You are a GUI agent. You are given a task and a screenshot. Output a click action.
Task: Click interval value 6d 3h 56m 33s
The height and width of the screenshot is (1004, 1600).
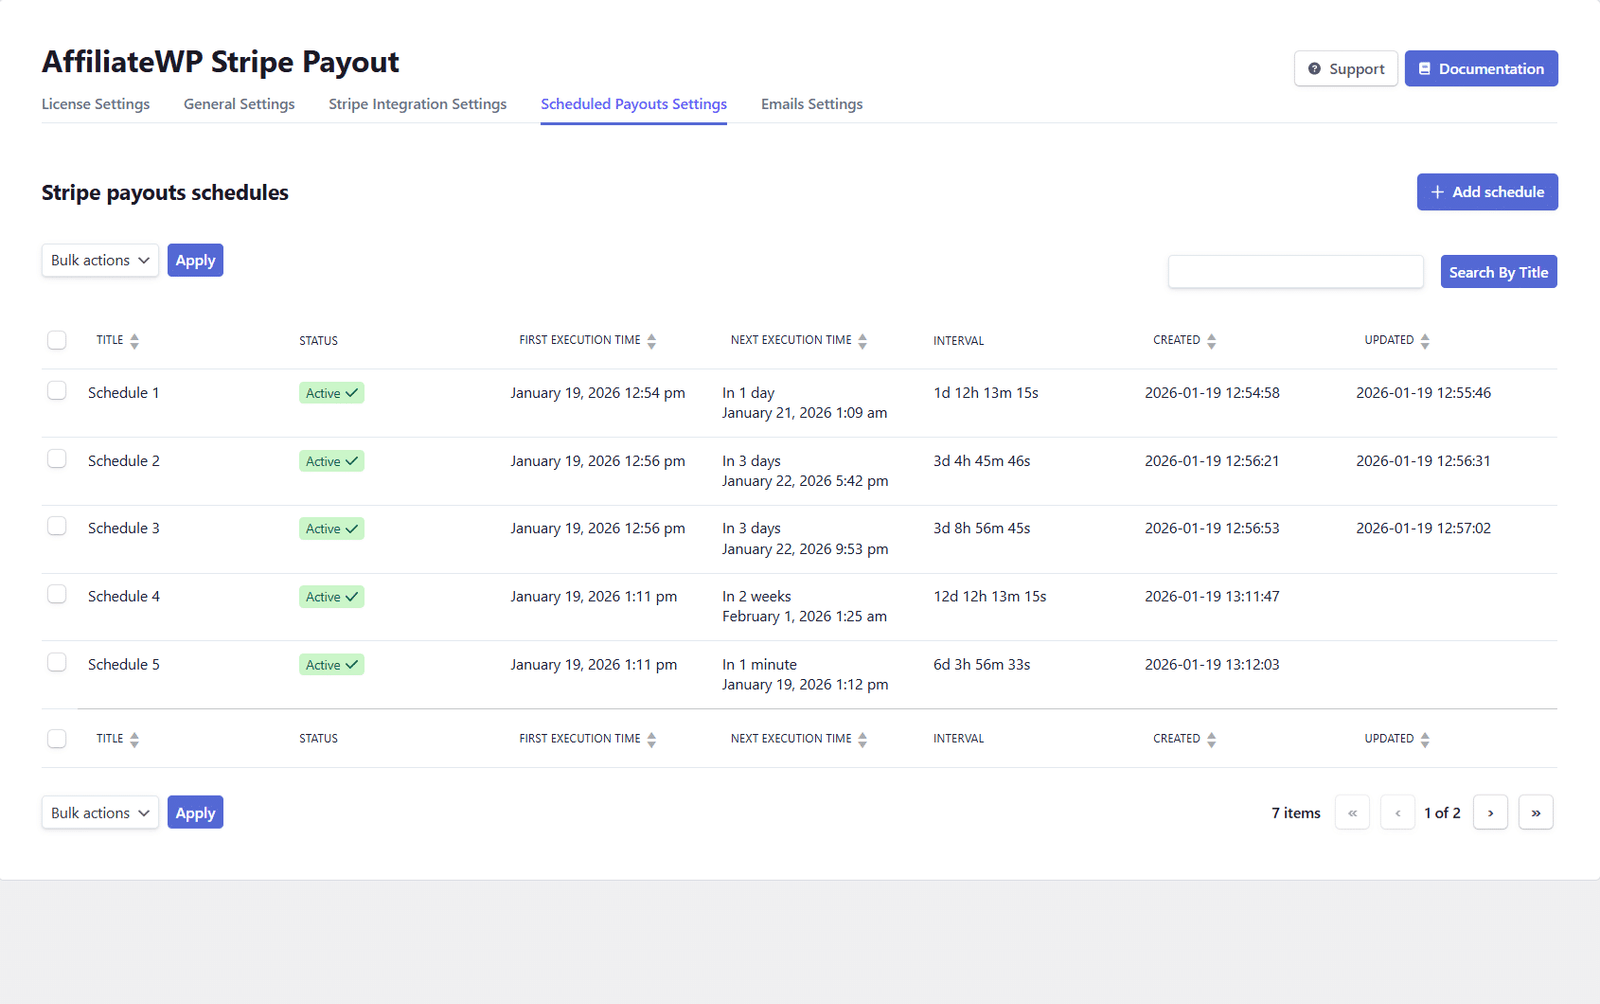pos(982,664)
